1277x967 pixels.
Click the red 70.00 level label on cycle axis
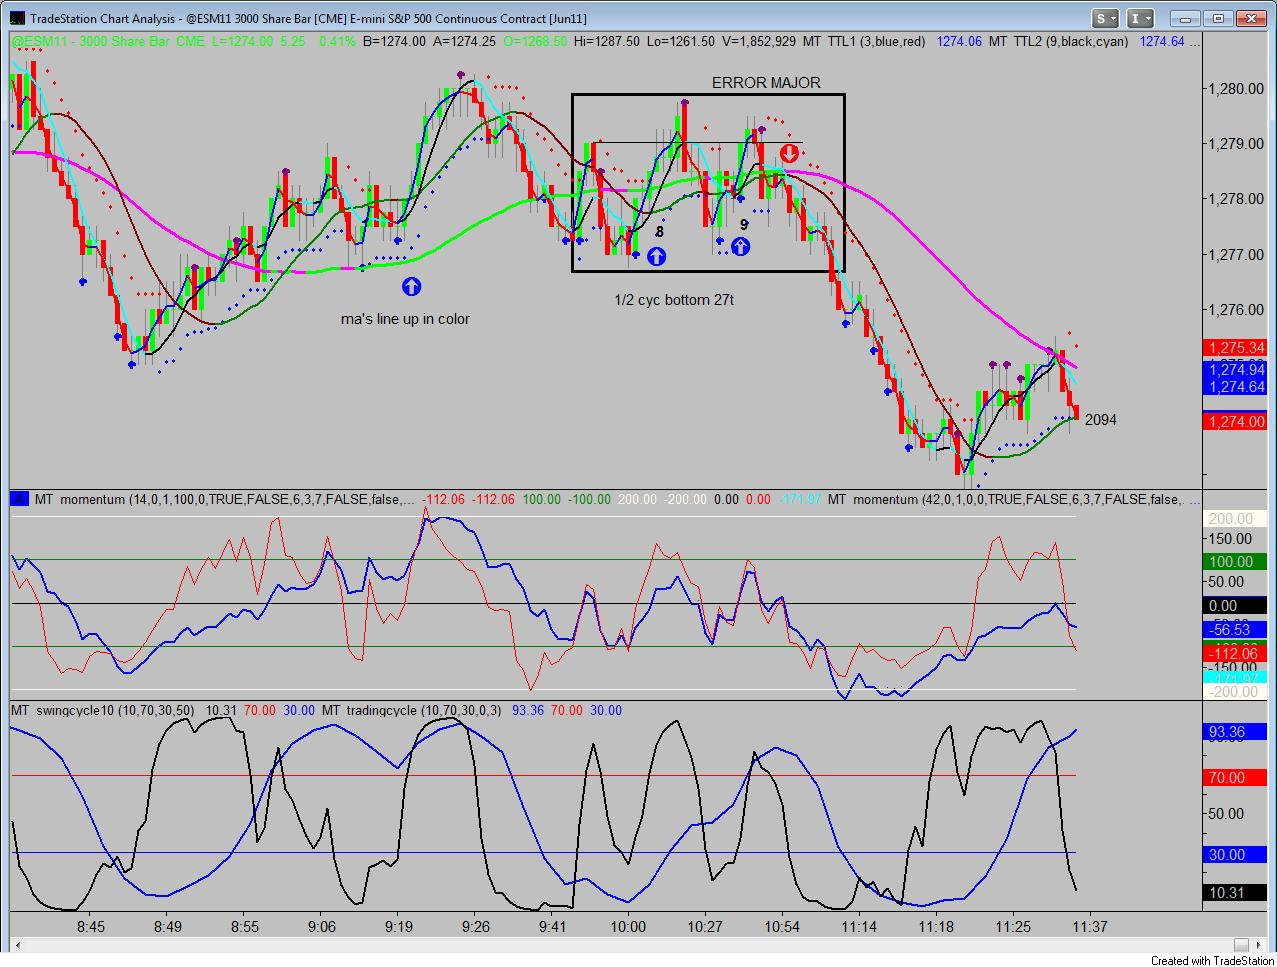pyautogui.click(x=1237, y=777)
